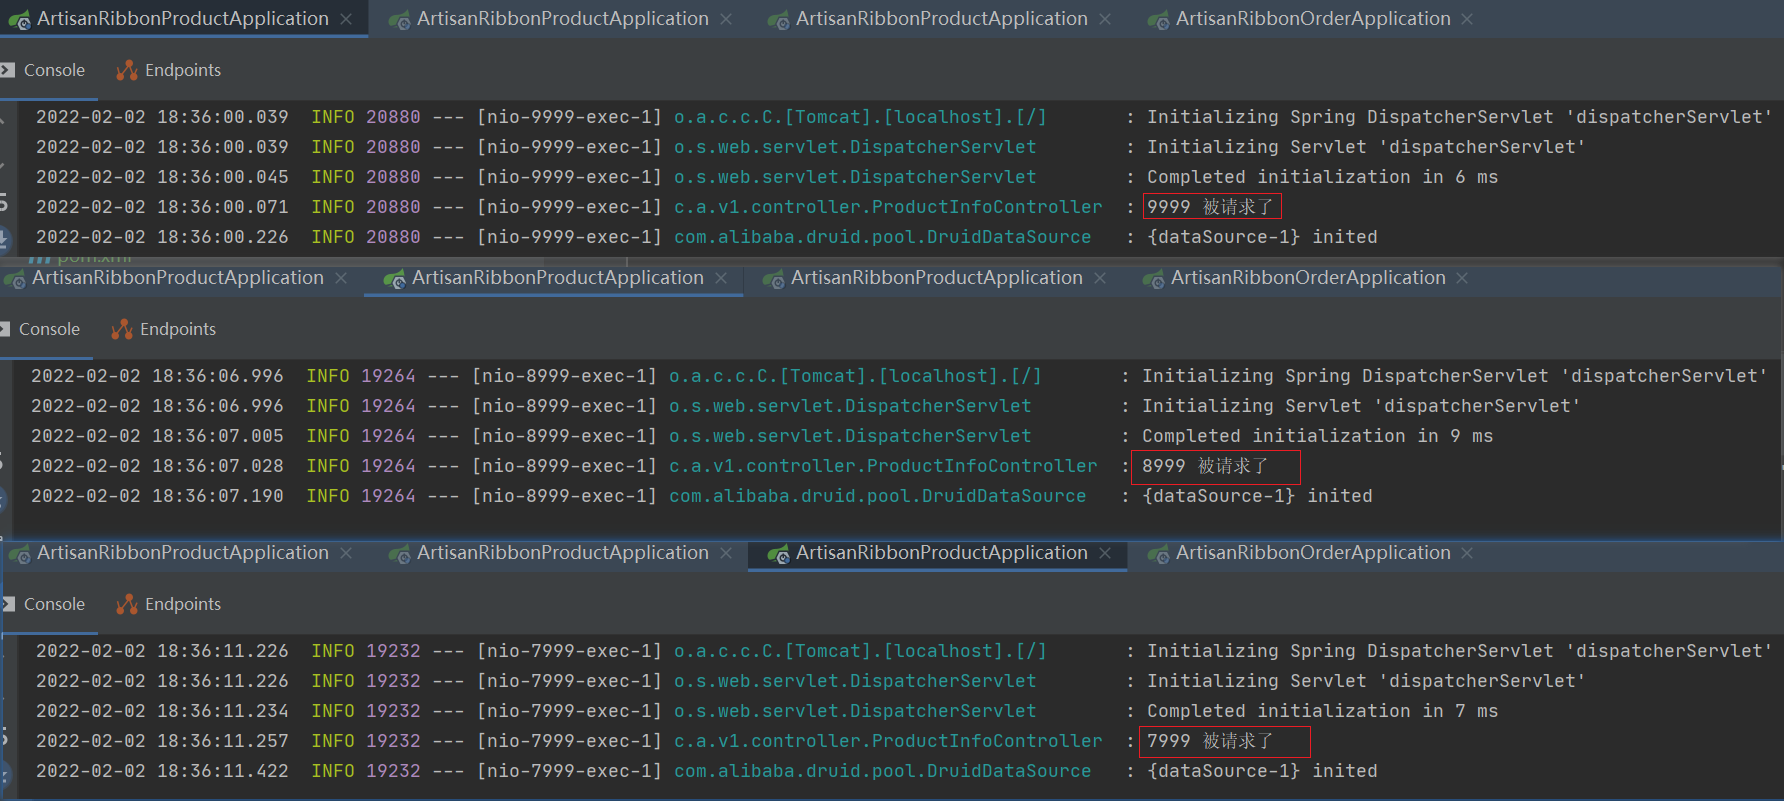Click log message '7999 被请求了'
This screenshot has width=1784, height=801.
tap(1209, 741)
